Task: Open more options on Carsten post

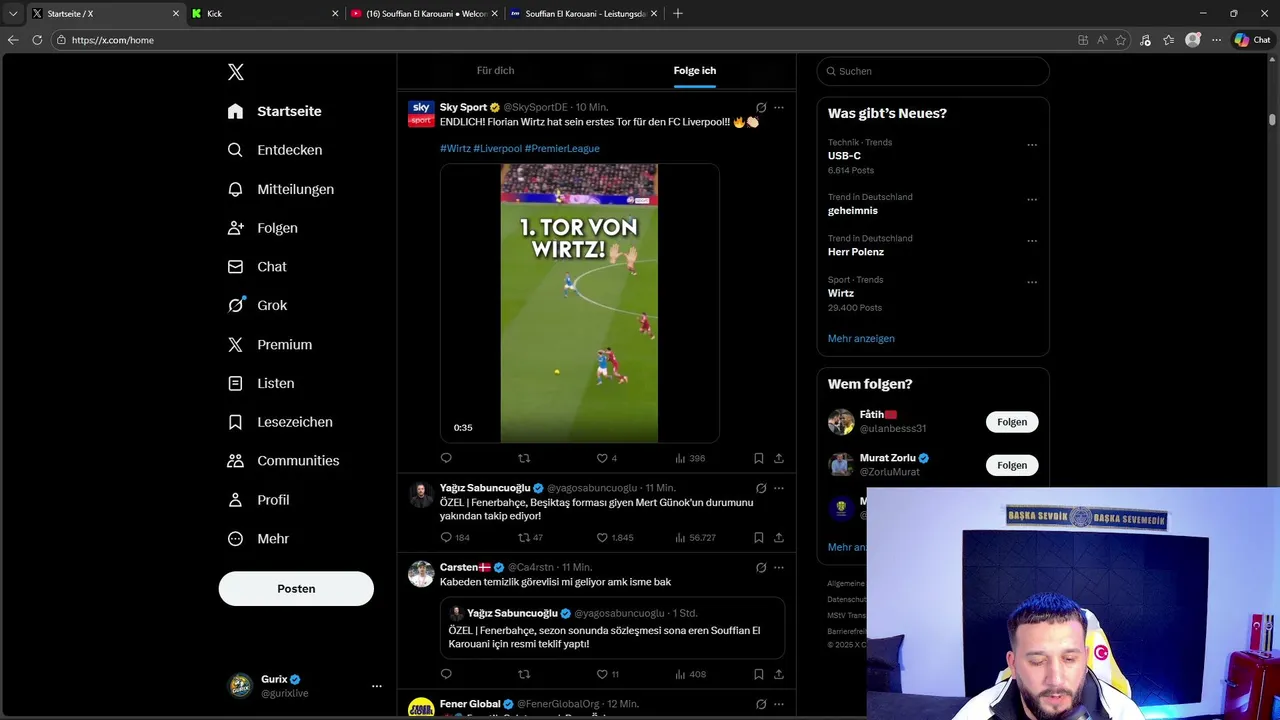Action: point(779,567)
